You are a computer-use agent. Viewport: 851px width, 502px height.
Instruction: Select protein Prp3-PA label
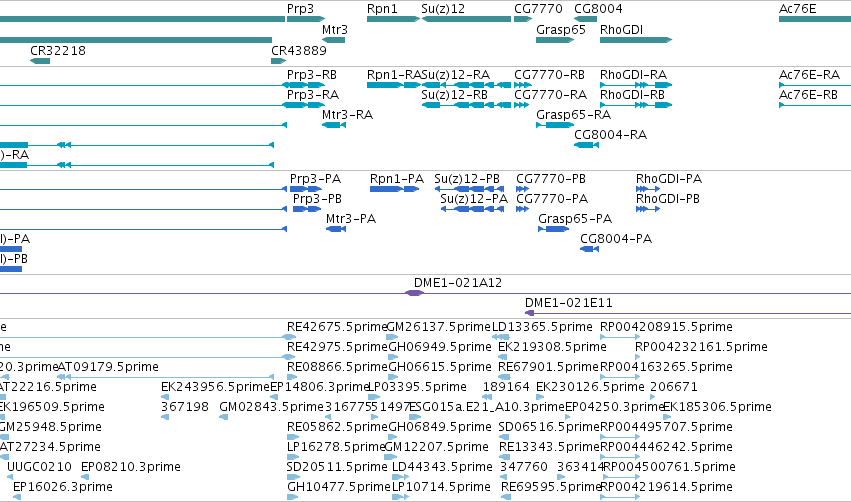click(x=315, y=179)
